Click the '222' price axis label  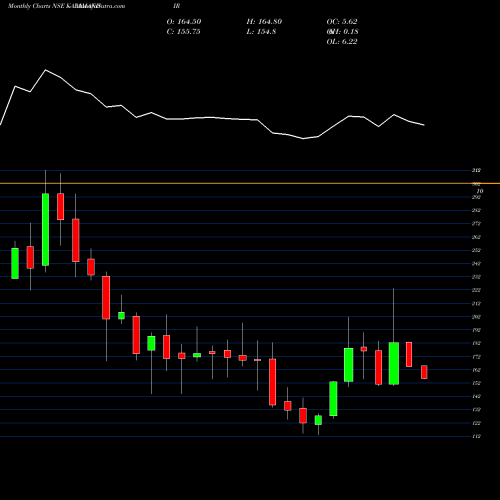tap(476, 290)
